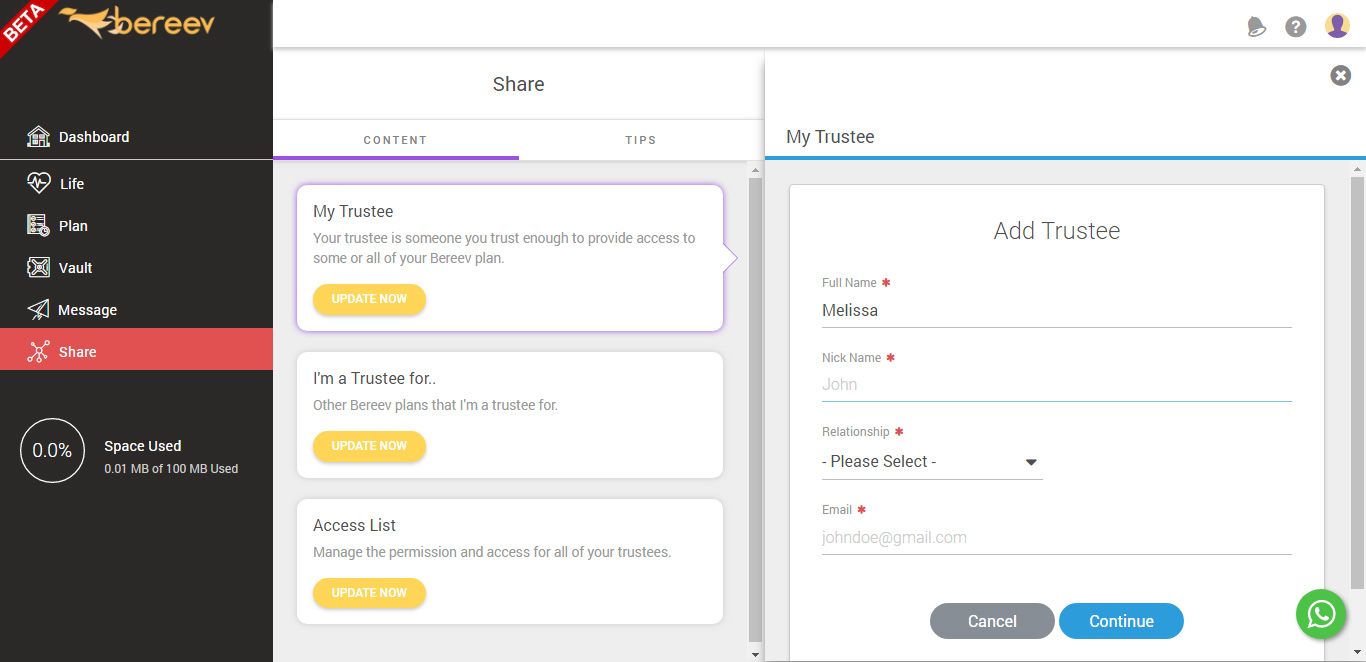Click the Email input field

tap(1057, 538)
